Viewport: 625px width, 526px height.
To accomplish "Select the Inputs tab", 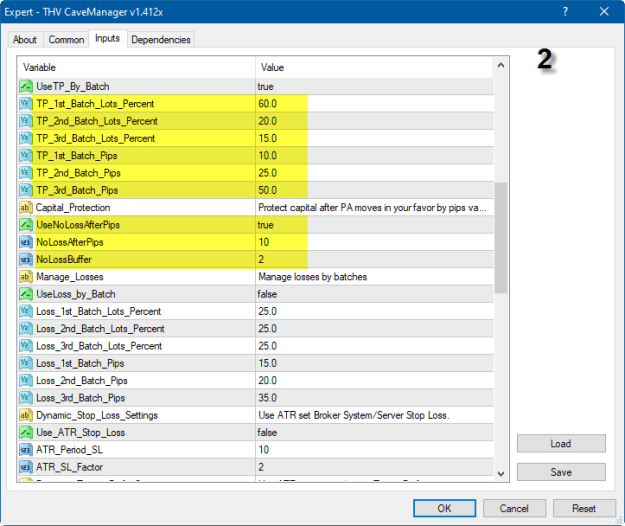I will (x=108, y=38).
